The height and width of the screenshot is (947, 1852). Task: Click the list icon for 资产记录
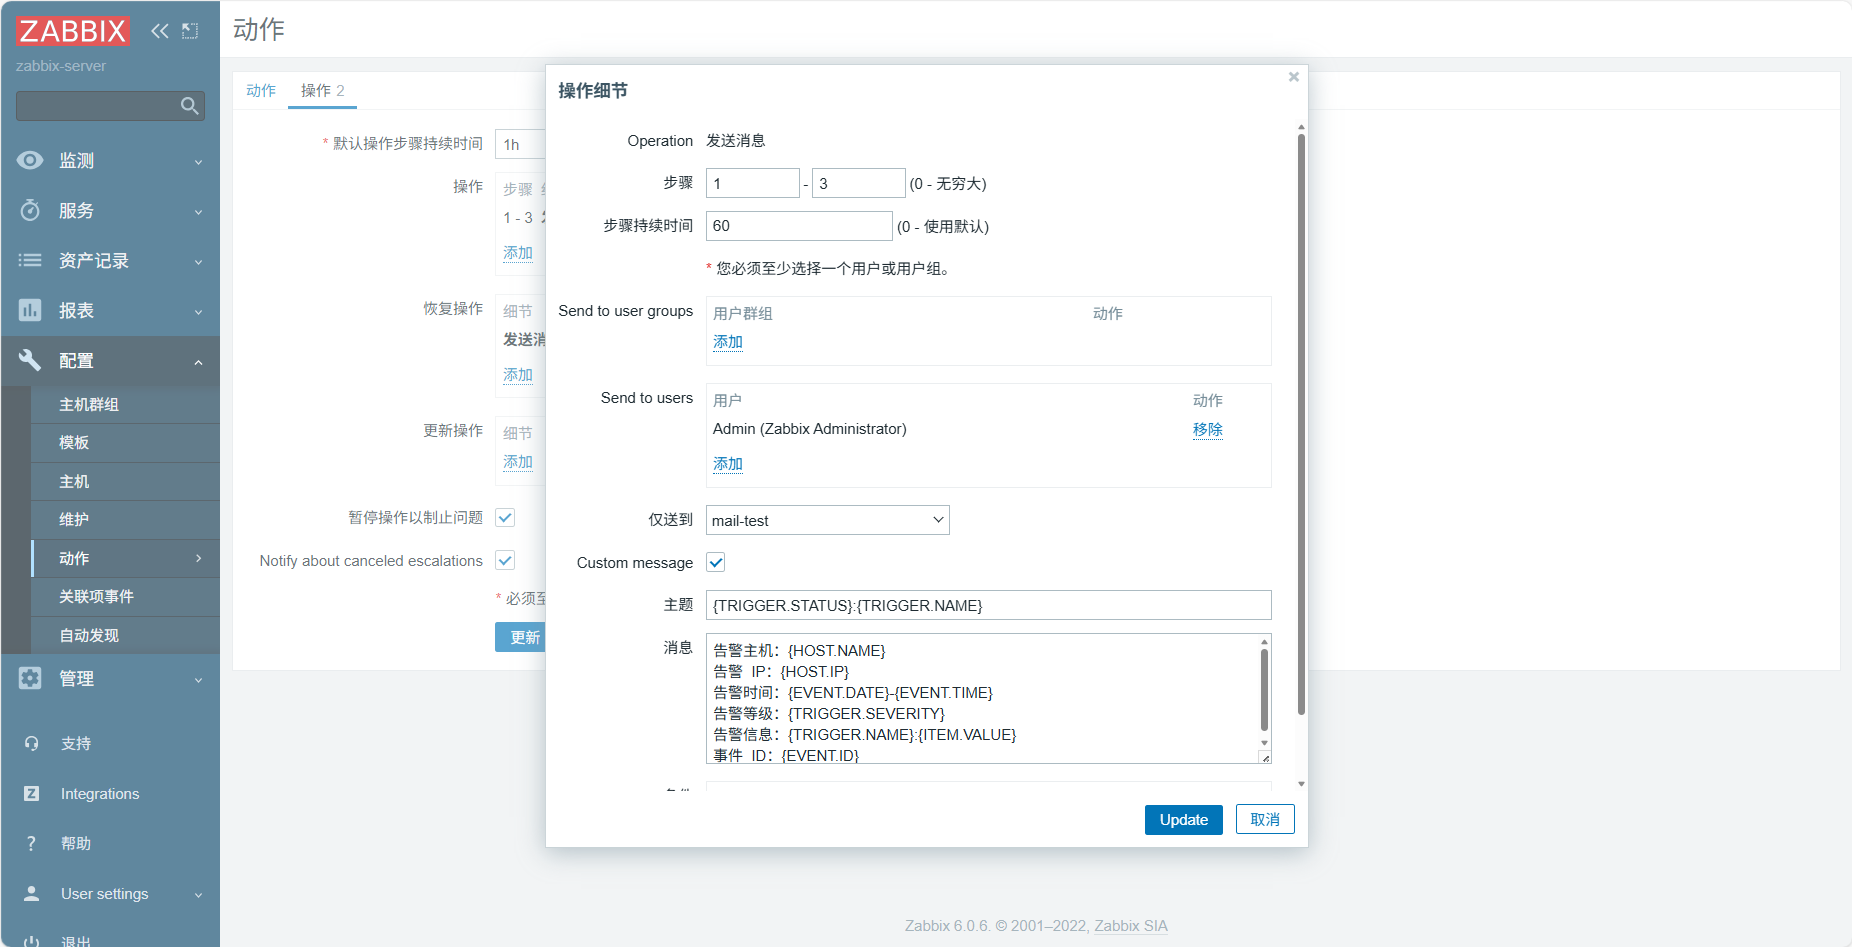(30, 260)
